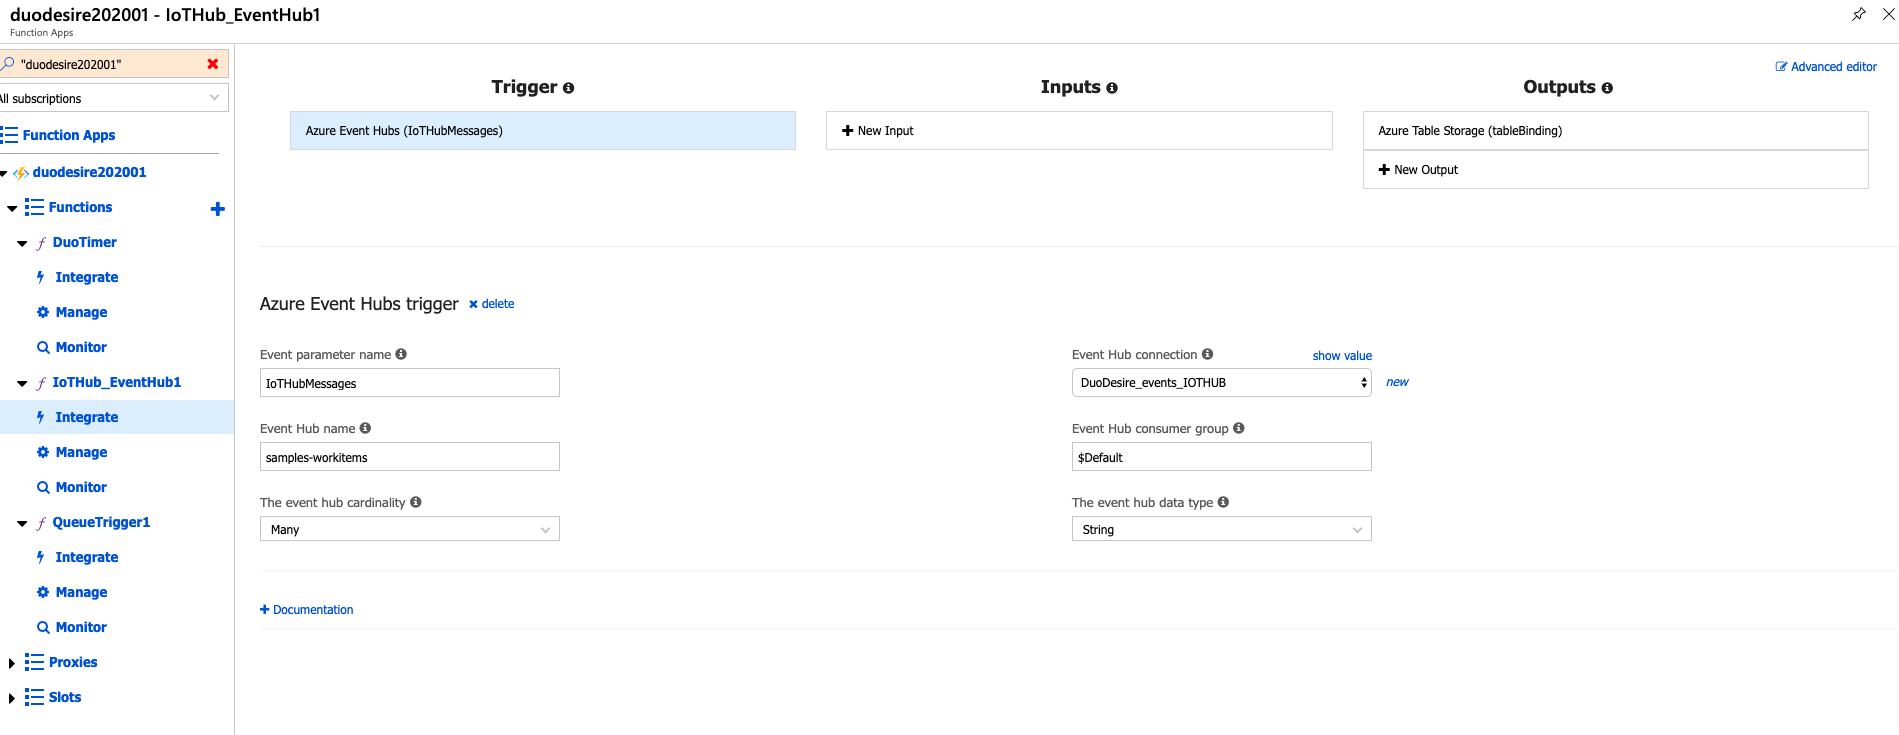Viewport: 1899px width, 735px height.
Task: Open Manage under DuoTimer
Action: click(80, 312)
